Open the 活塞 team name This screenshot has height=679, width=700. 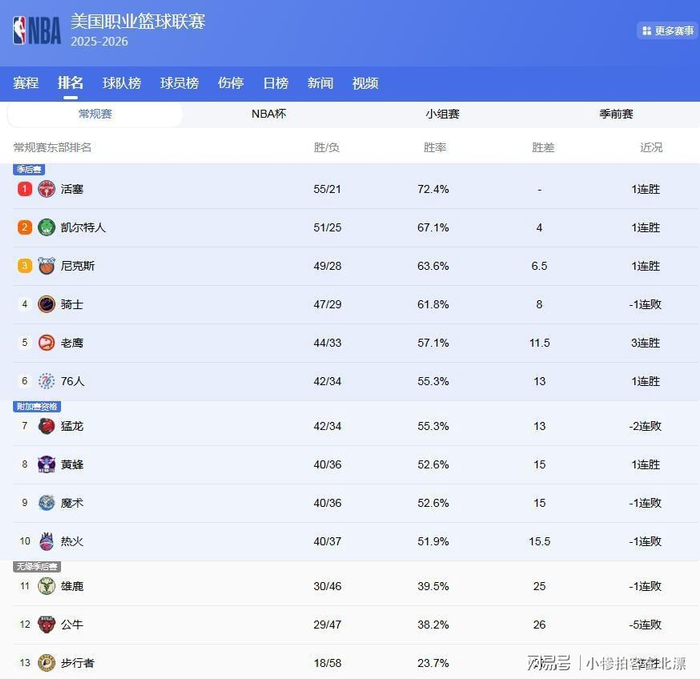(x=72, y=189)
